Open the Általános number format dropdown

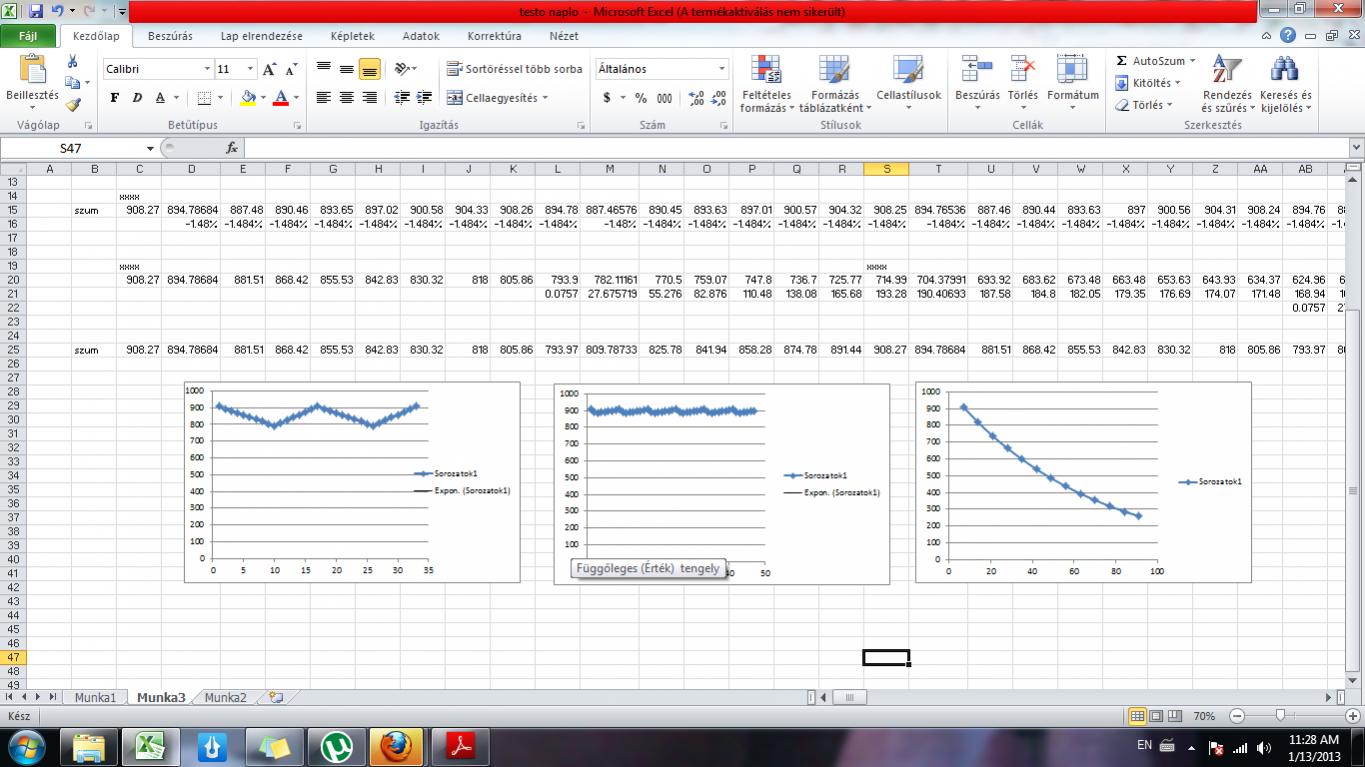722,69
